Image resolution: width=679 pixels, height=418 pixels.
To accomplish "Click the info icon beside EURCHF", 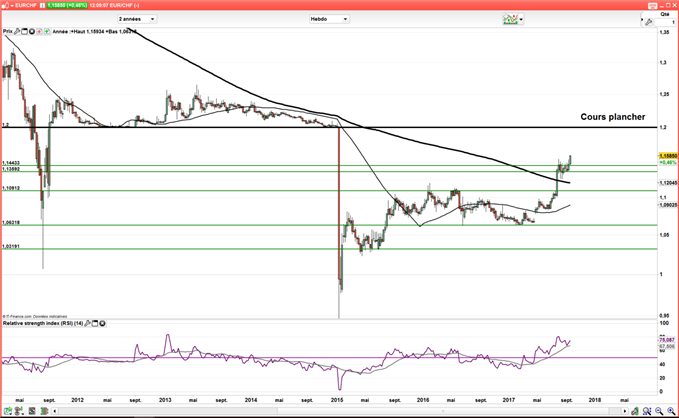I will (x=42, y=5).
